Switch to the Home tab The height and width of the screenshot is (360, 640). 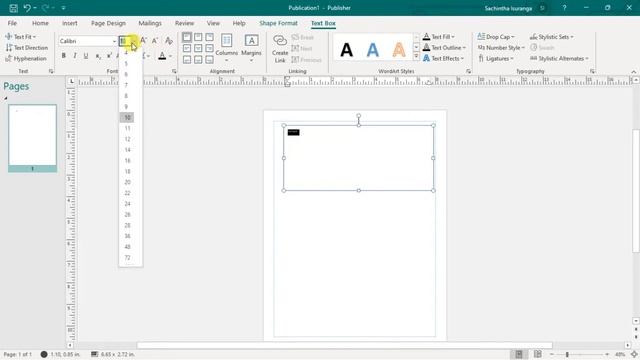click(x=40, y=23)
